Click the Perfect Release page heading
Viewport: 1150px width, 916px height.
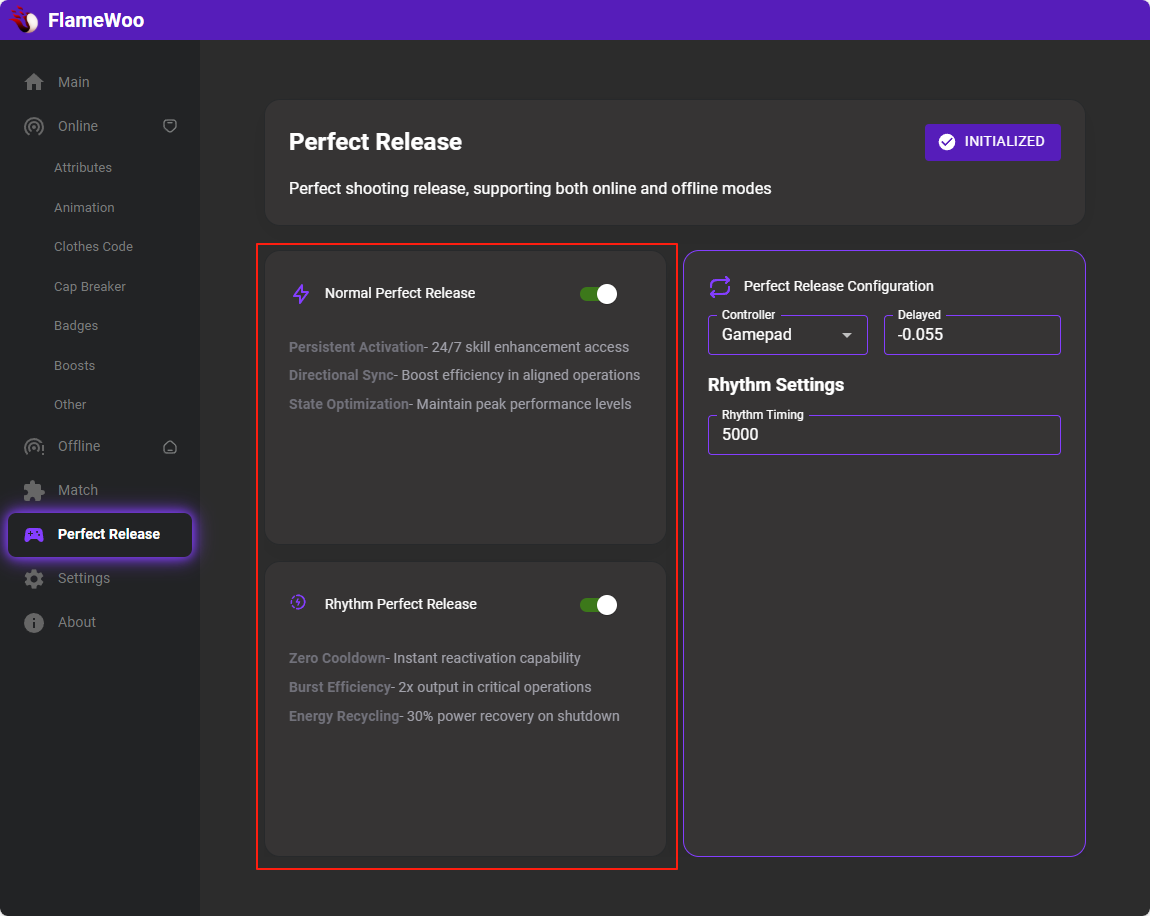pos(376,142)
